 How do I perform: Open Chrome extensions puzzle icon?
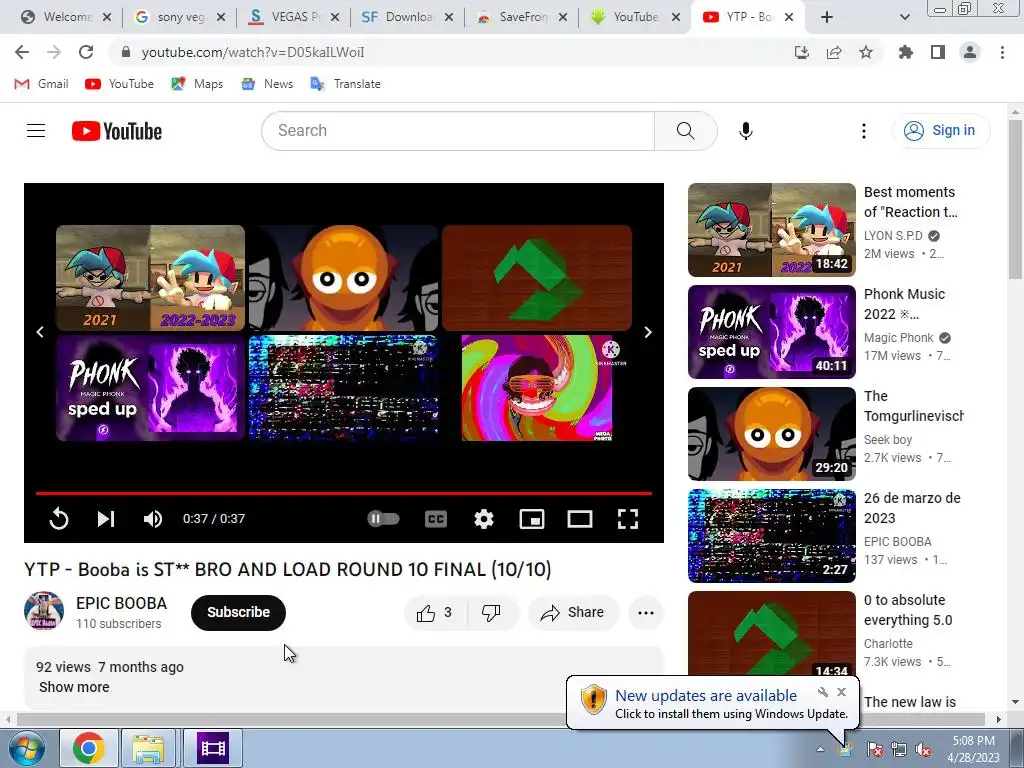coord(906,52)
